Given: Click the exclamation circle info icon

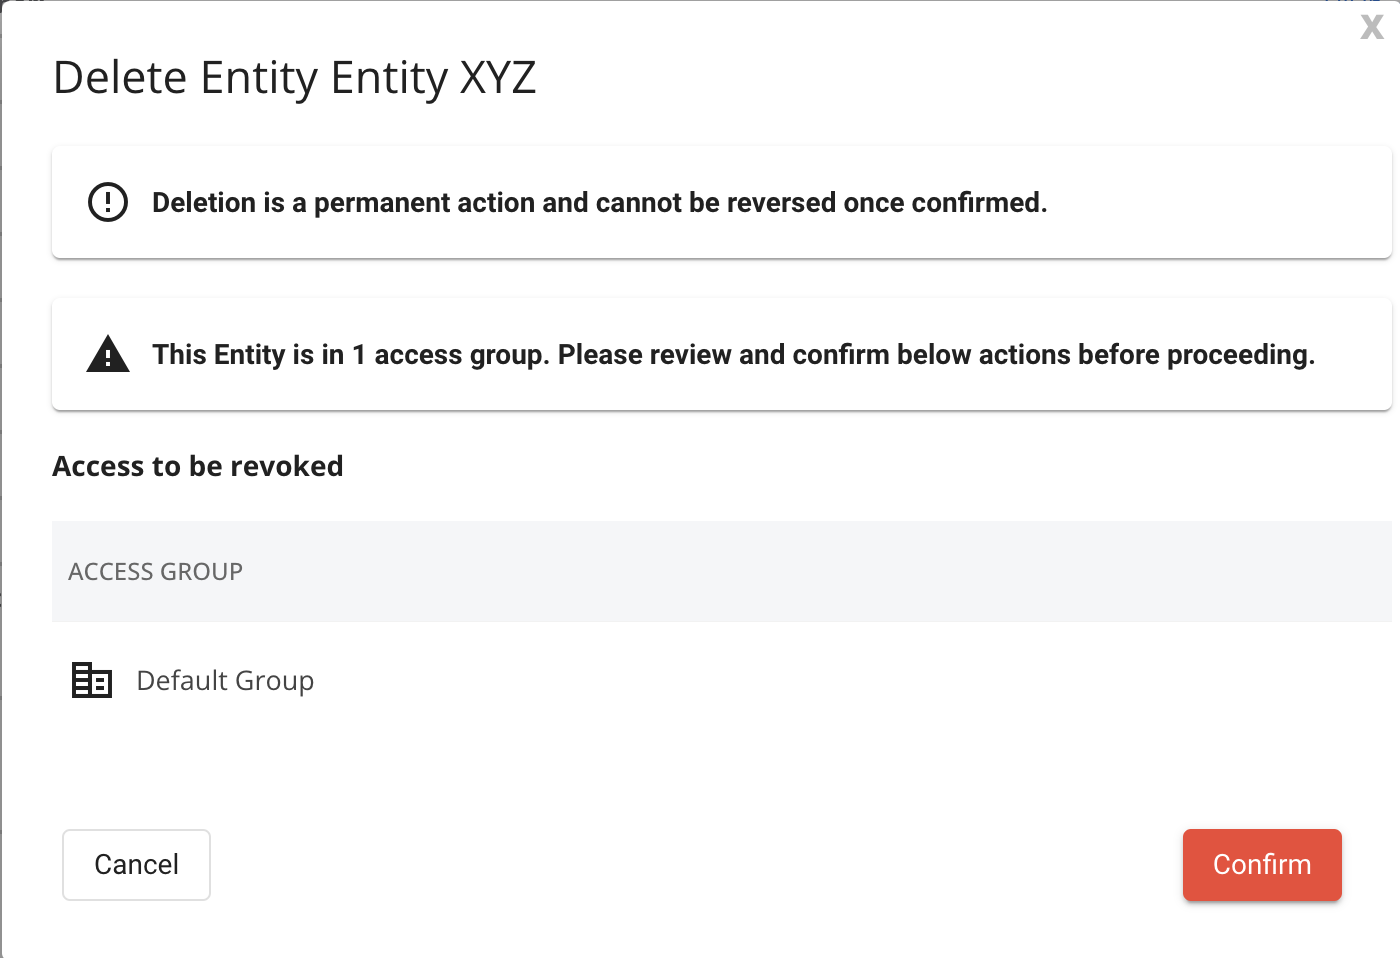Looking at the screenshot, I should click(108, 202).
